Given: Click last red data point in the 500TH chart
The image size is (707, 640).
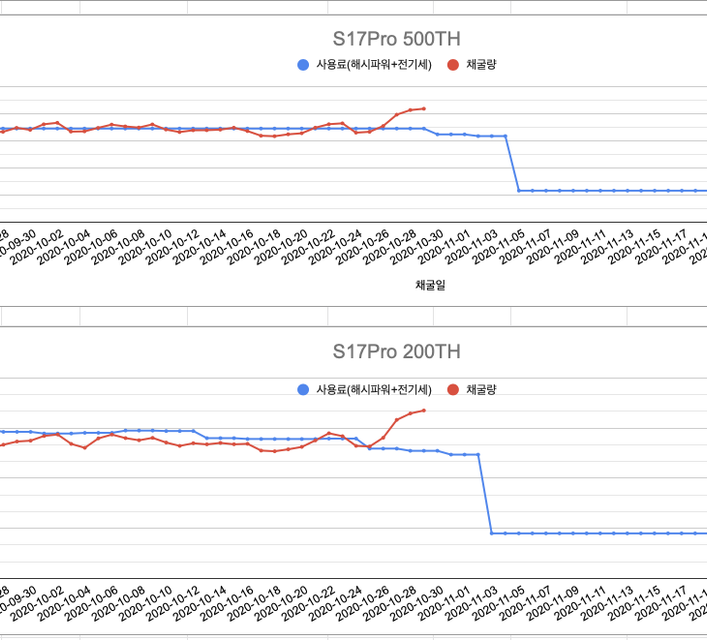Looking at the screenshot, I should pos(424,109).
